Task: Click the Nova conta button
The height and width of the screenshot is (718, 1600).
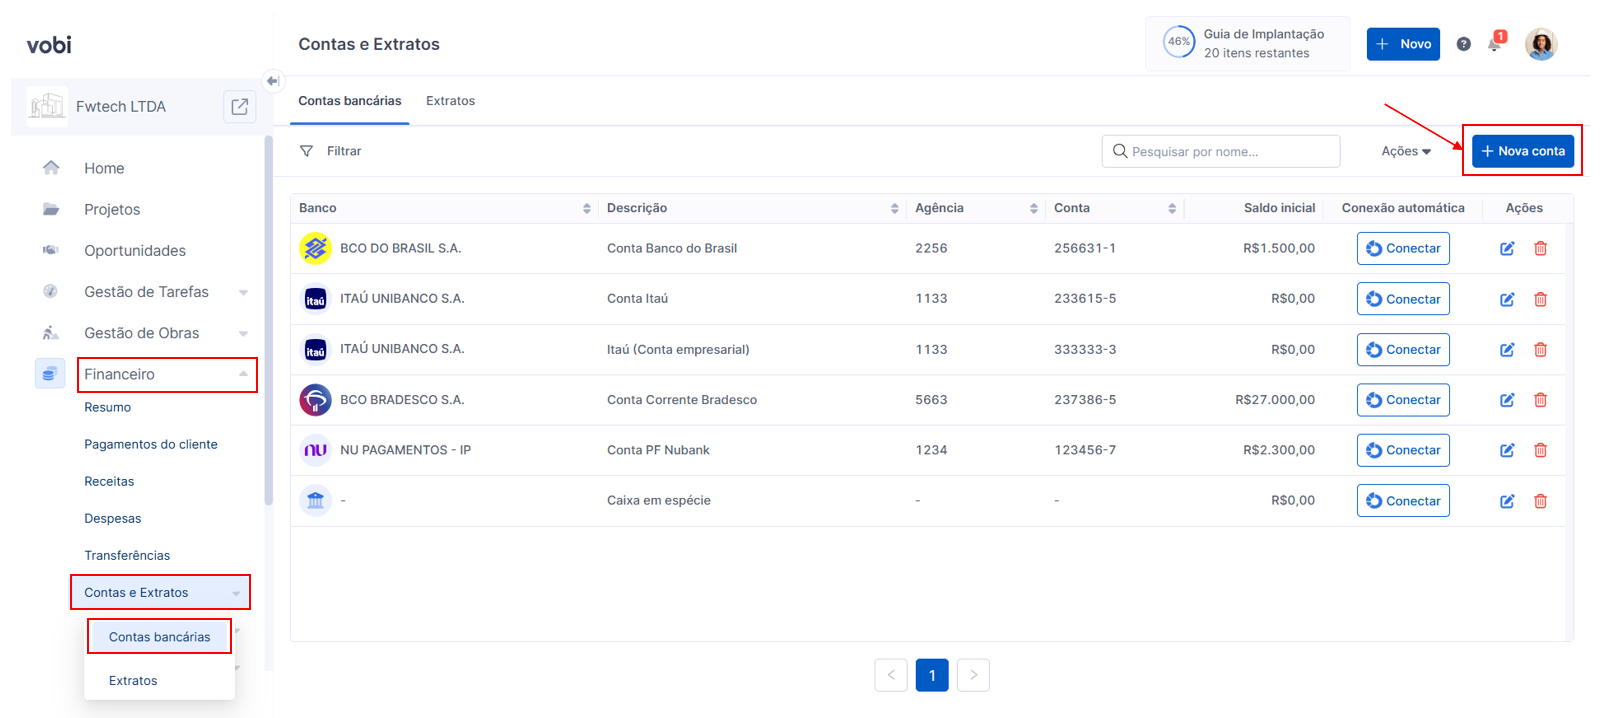Action: pos(1523,151)
